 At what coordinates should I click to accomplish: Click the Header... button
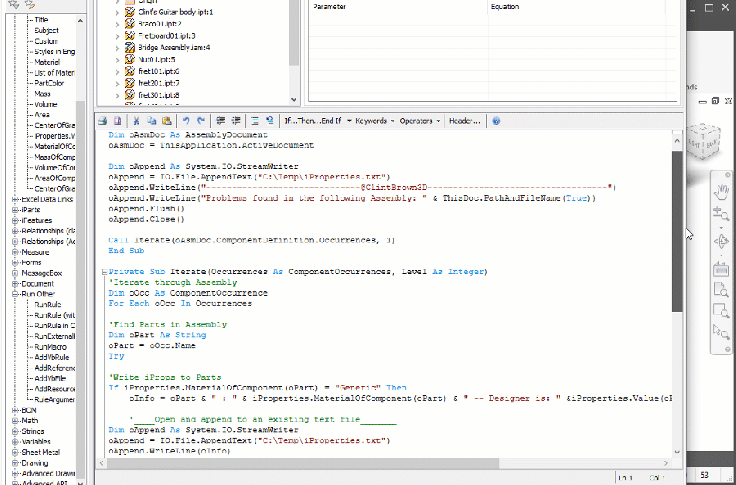click(x=465, y=121)
